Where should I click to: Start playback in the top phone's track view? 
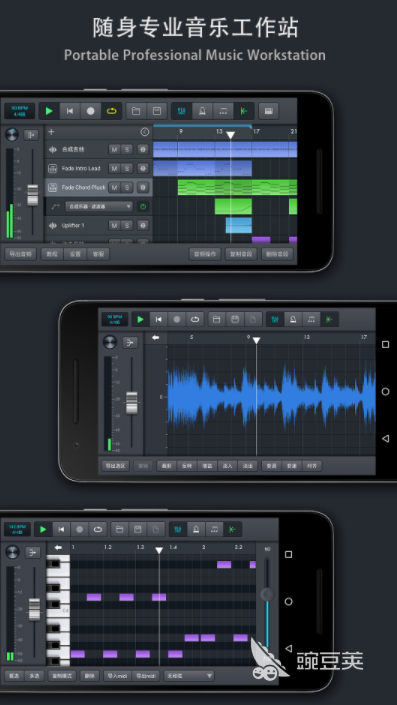point(49,111)
